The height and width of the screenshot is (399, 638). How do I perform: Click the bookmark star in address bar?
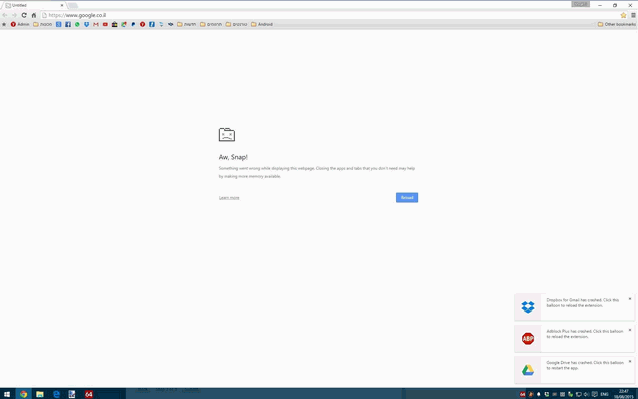click(623, 15)
